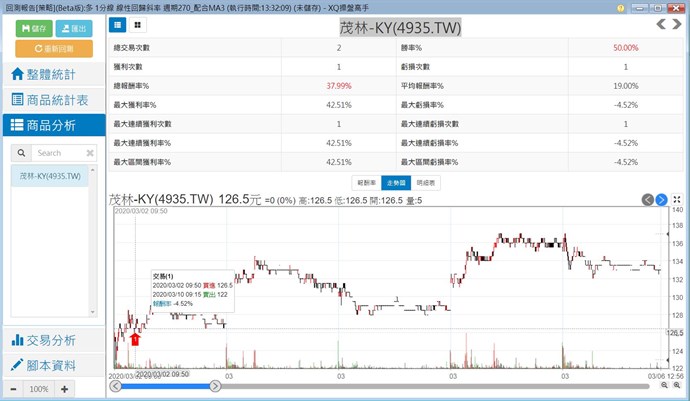Rerun the backtest with 重新回測 button

(54, 48)
